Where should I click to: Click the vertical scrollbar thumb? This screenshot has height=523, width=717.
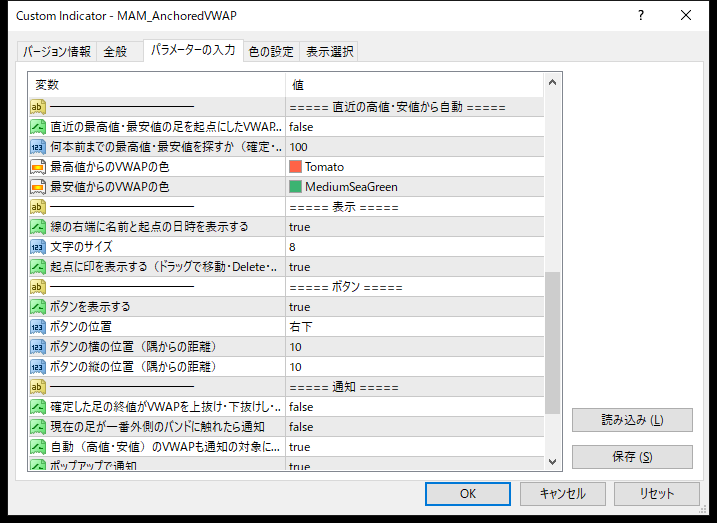(552, 343)
